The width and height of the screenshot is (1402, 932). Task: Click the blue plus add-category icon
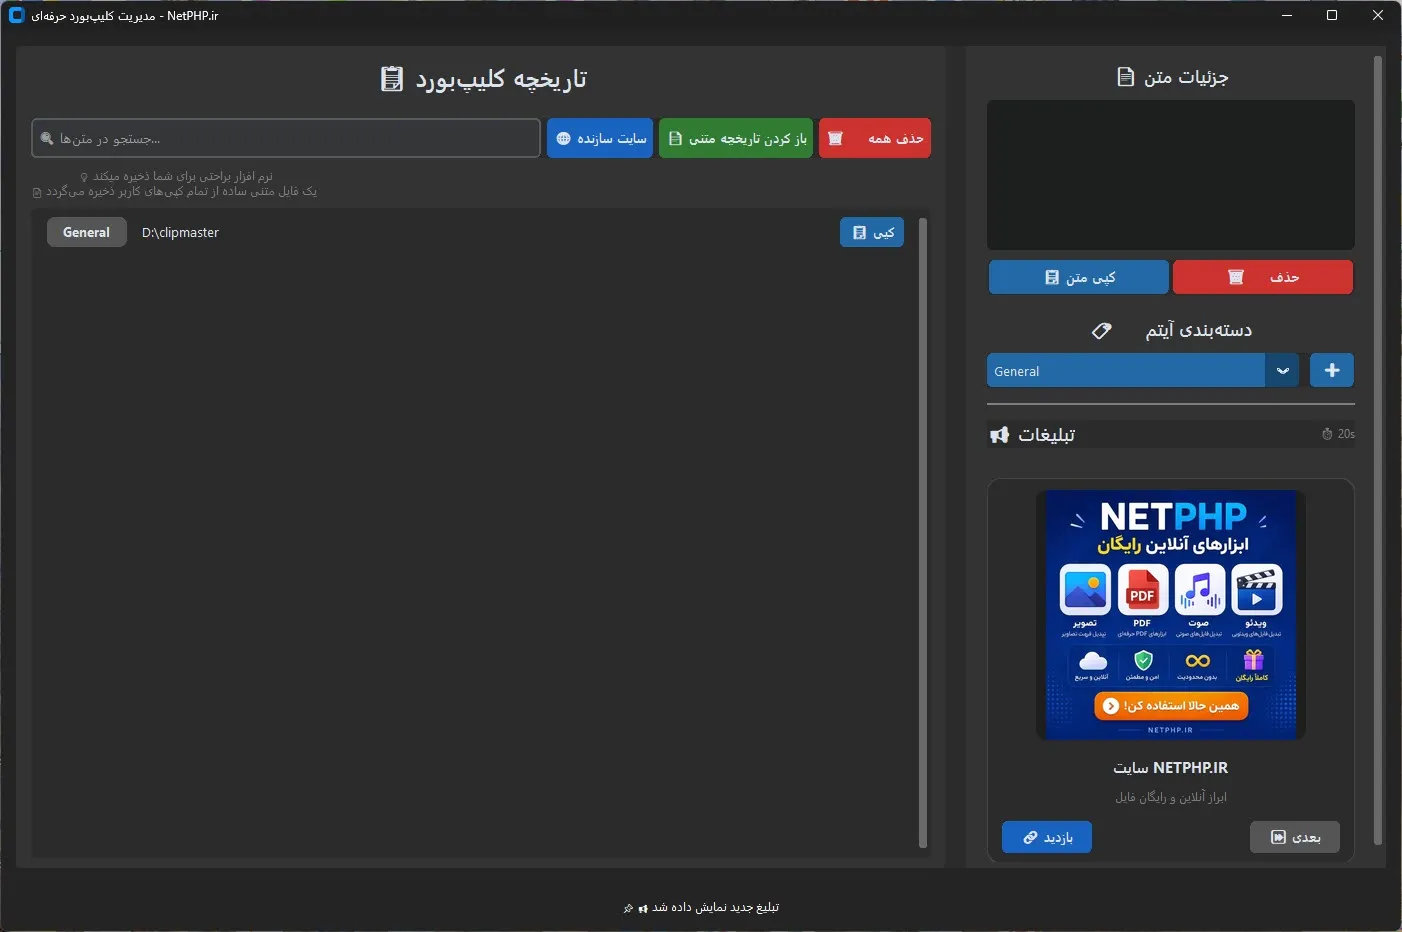[1332, 370]
